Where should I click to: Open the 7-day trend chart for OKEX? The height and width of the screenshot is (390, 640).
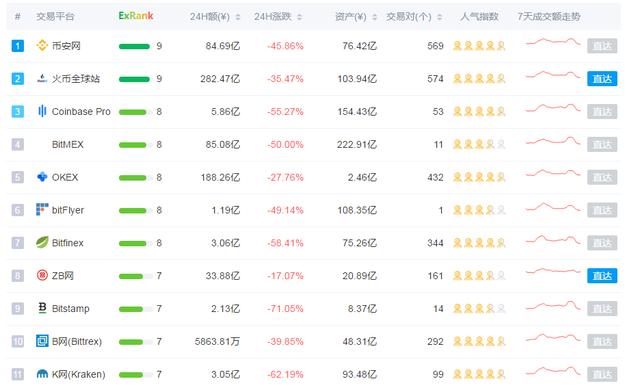point(553,174)
